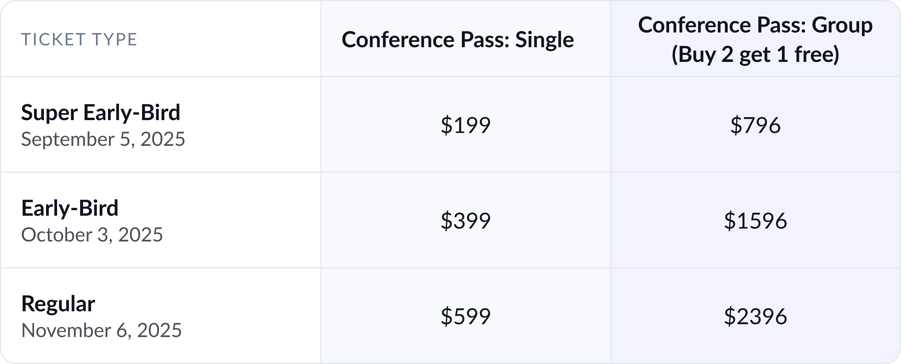
Task: Click the Early-Bird row first cell
Action: [160, 220]
